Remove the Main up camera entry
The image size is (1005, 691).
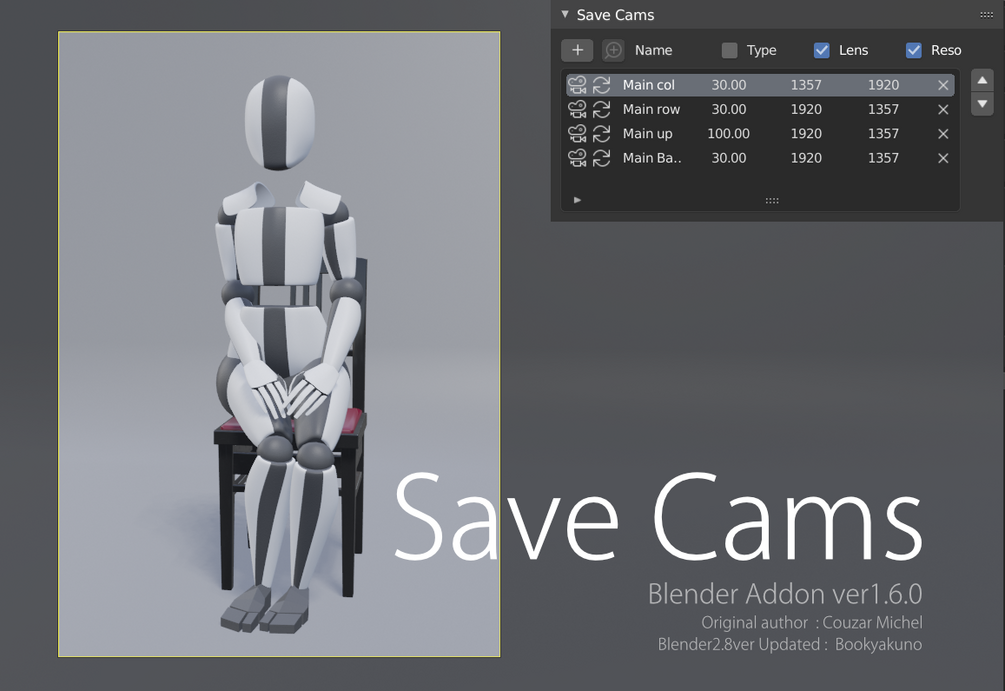coord(943,133)
